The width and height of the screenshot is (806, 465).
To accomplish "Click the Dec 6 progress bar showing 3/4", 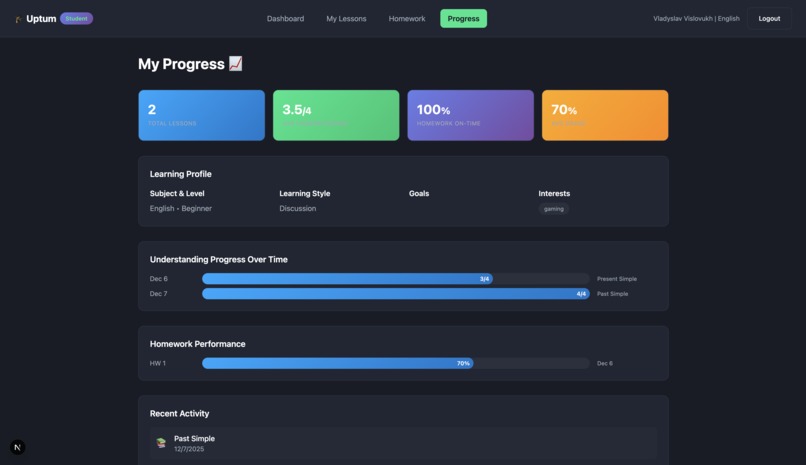I will pyautogui.click(x=347, y=278).
